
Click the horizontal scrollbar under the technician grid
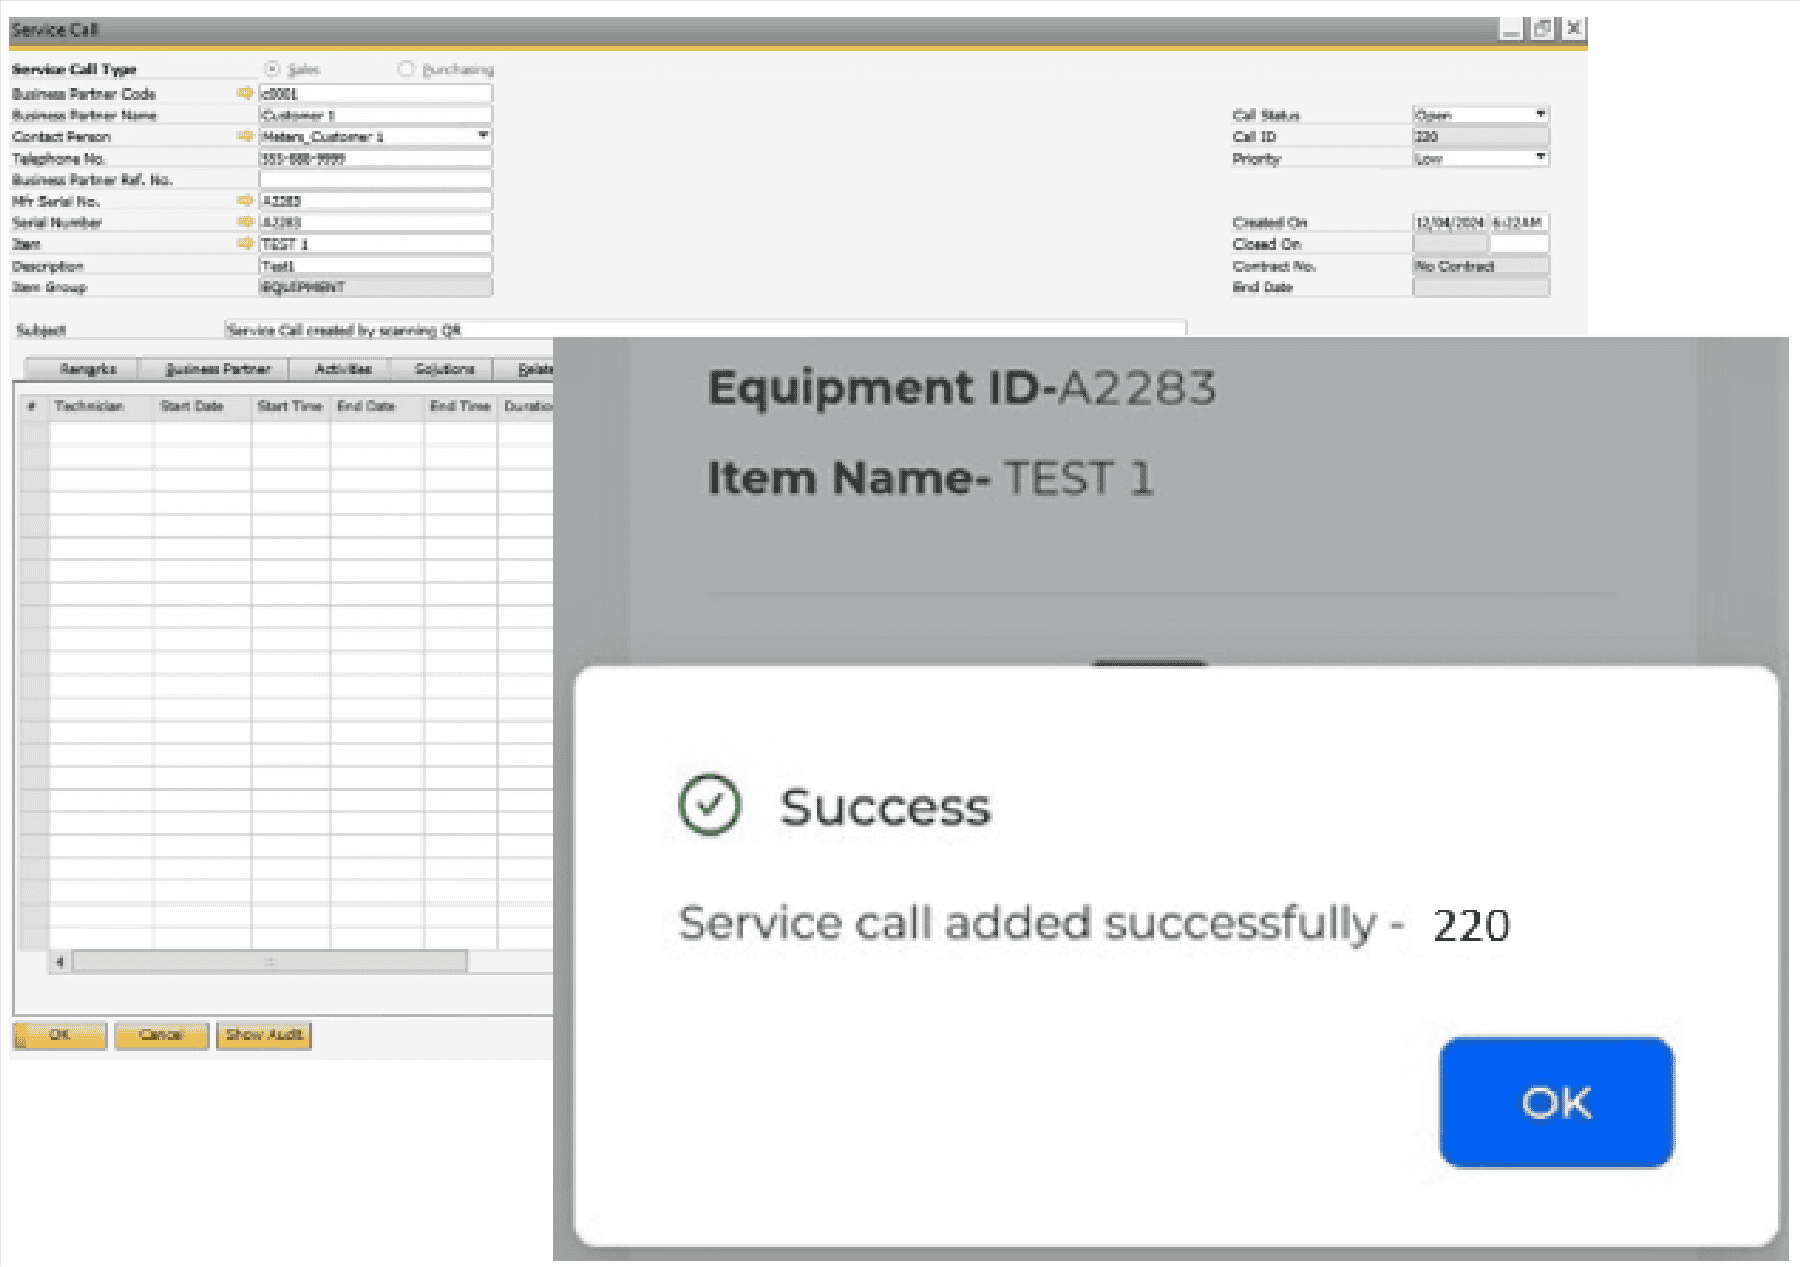click(x=269, y=962)
